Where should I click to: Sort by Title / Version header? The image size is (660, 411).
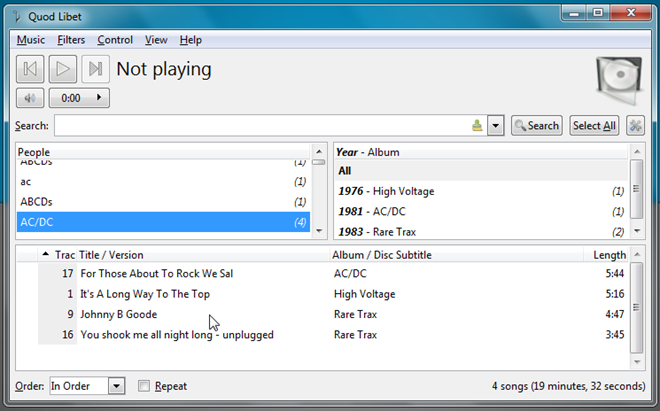203,255
